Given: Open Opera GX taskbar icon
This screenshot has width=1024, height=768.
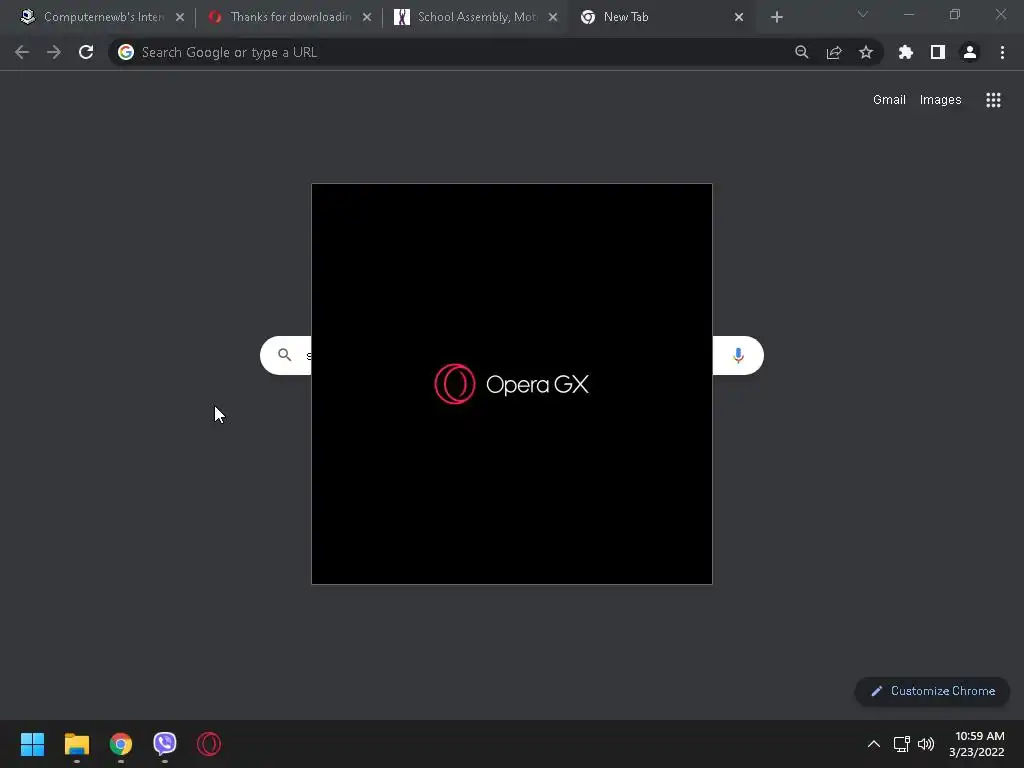Looking at the screenshot, I should pos(209,744).
